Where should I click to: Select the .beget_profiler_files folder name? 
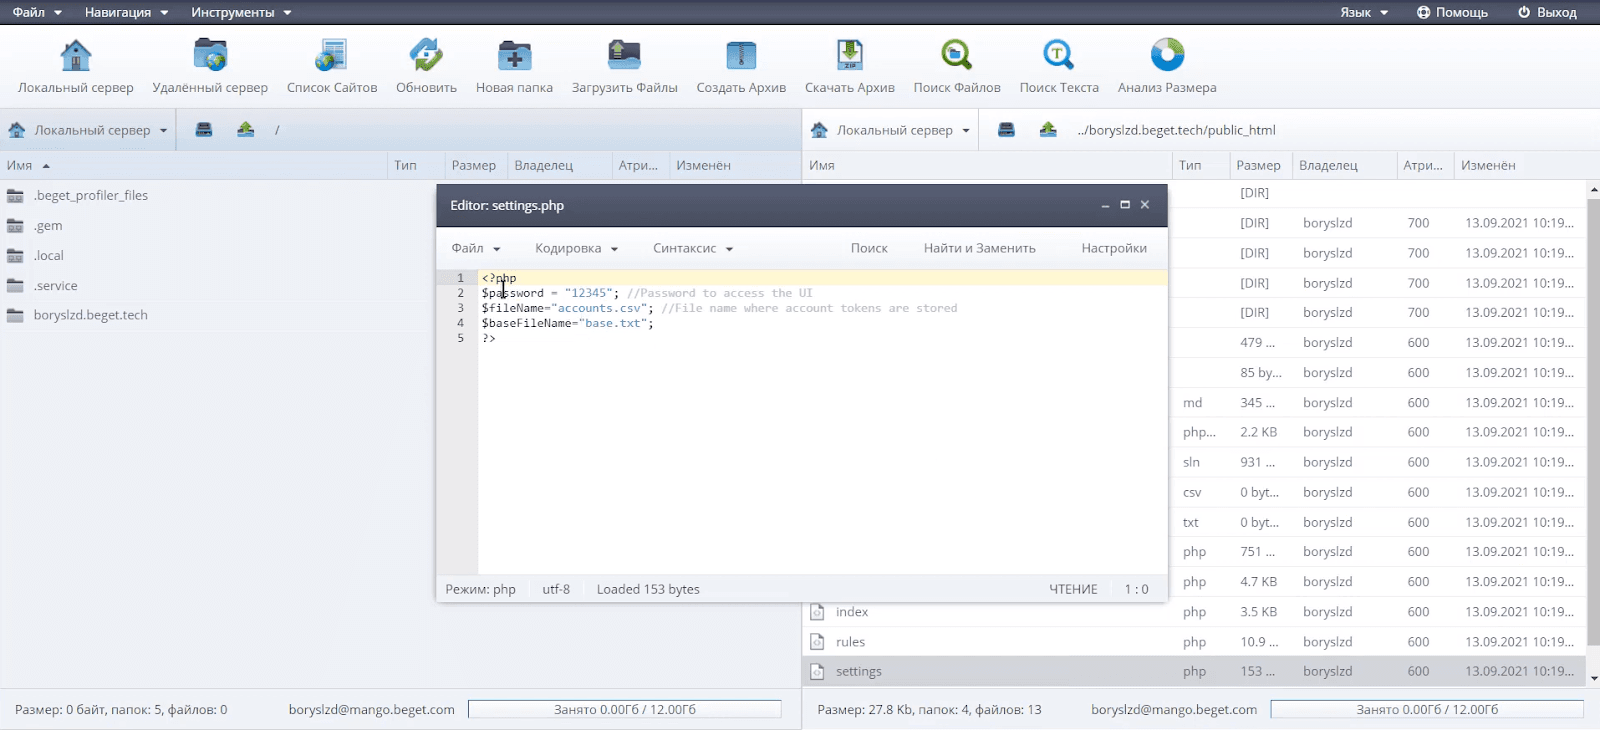point(90,195)
